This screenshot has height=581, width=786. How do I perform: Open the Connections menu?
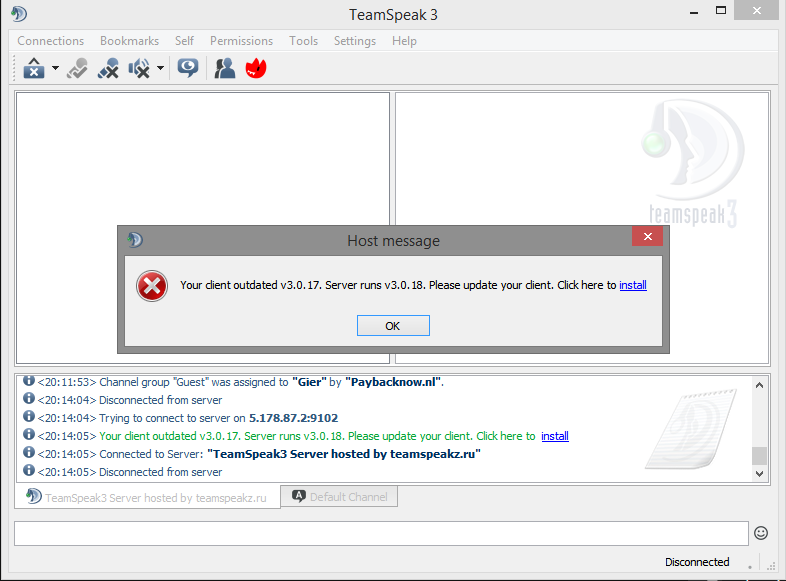tap(51, 41)
